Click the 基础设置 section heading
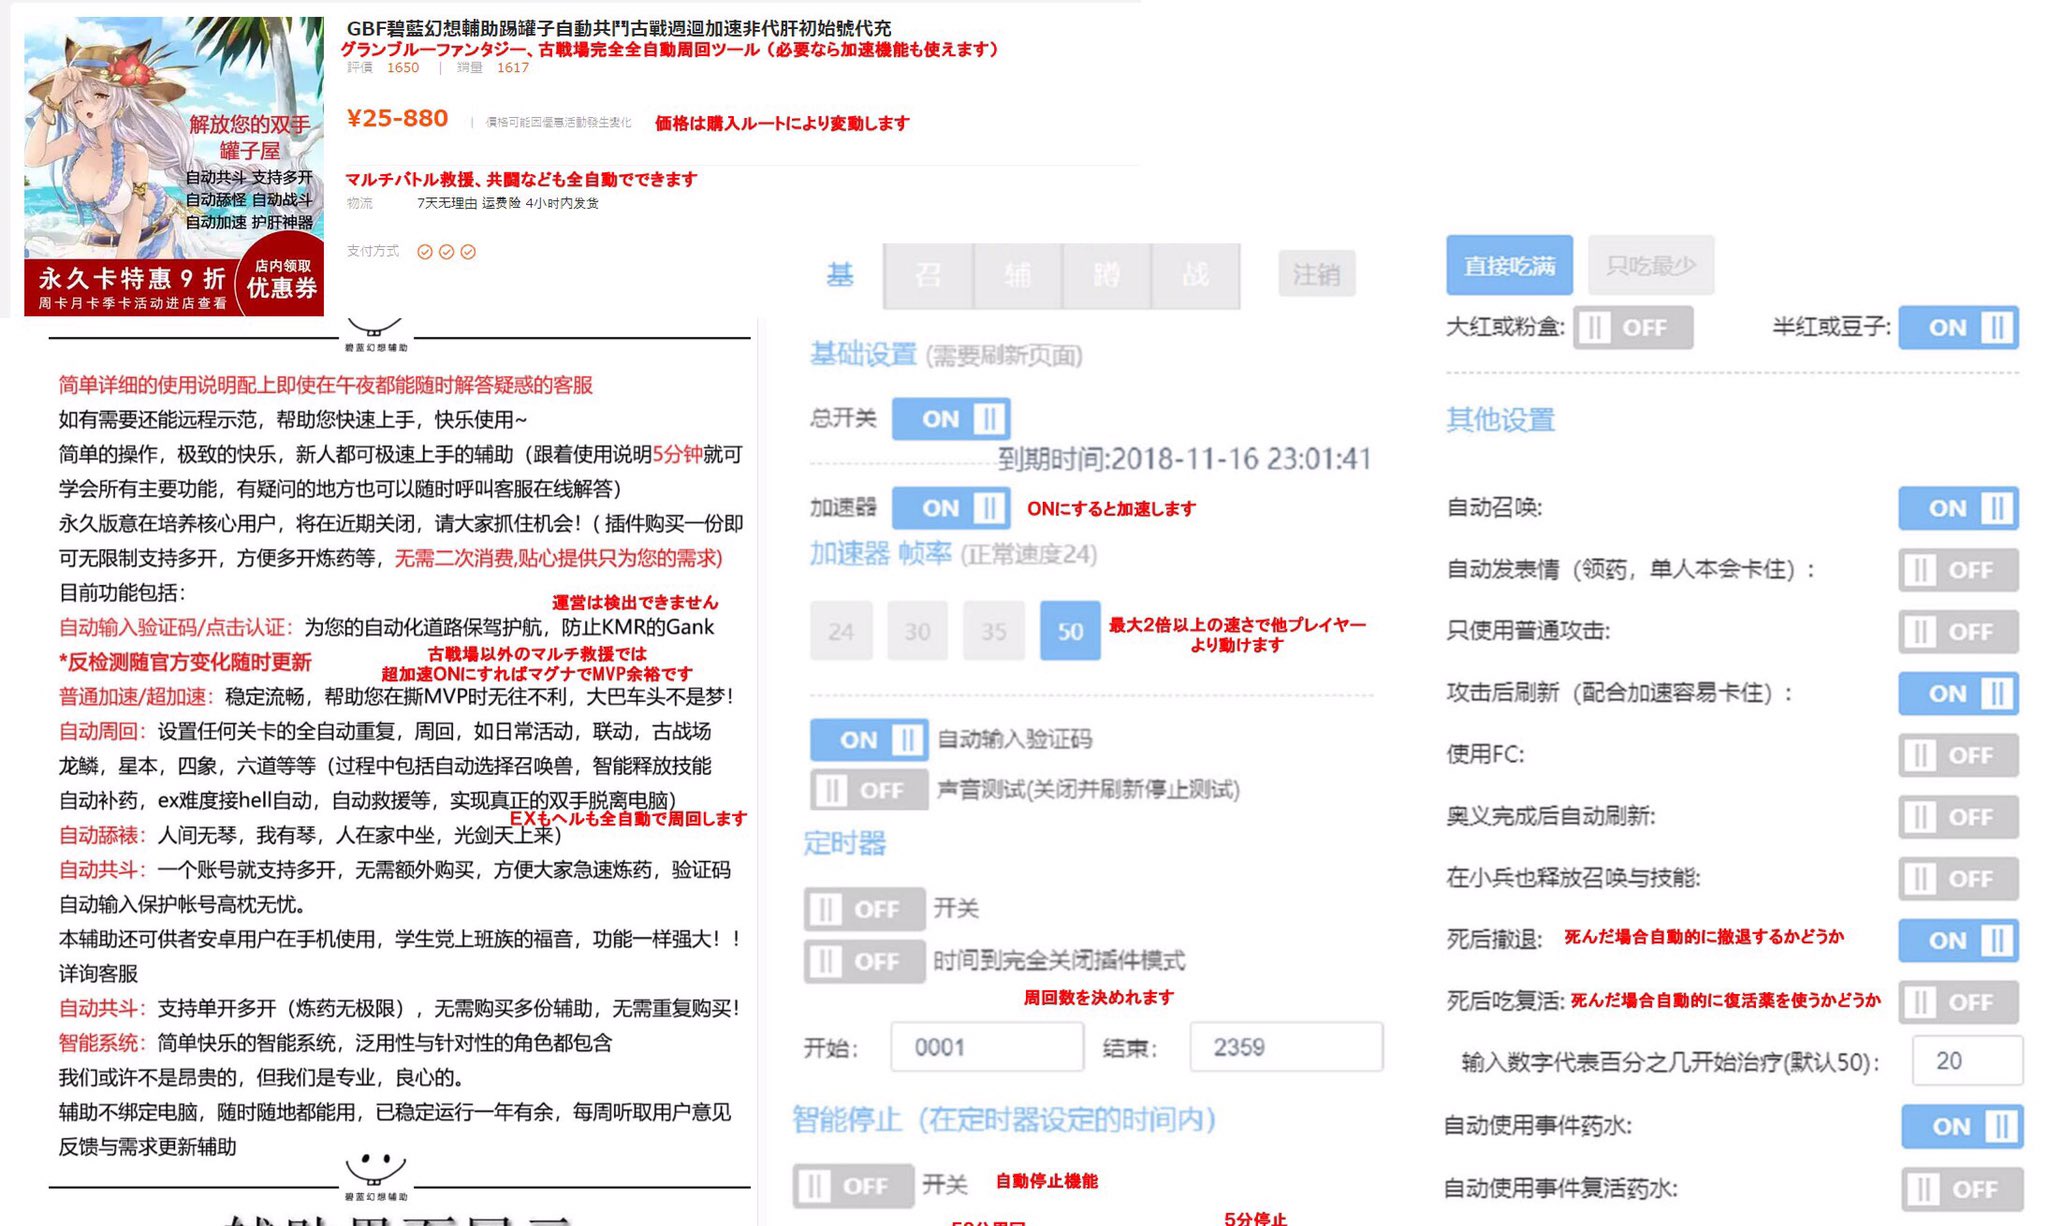2048x1226 pixels. pos(863,354)
